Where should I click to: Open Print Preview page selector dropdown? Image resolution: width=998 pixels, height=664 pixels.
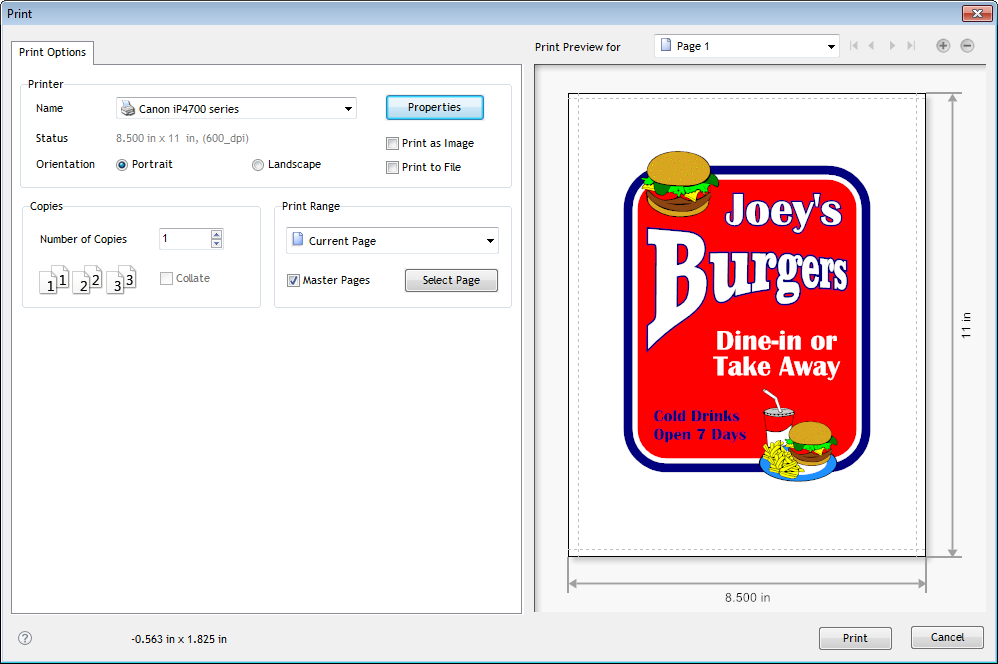831,47
